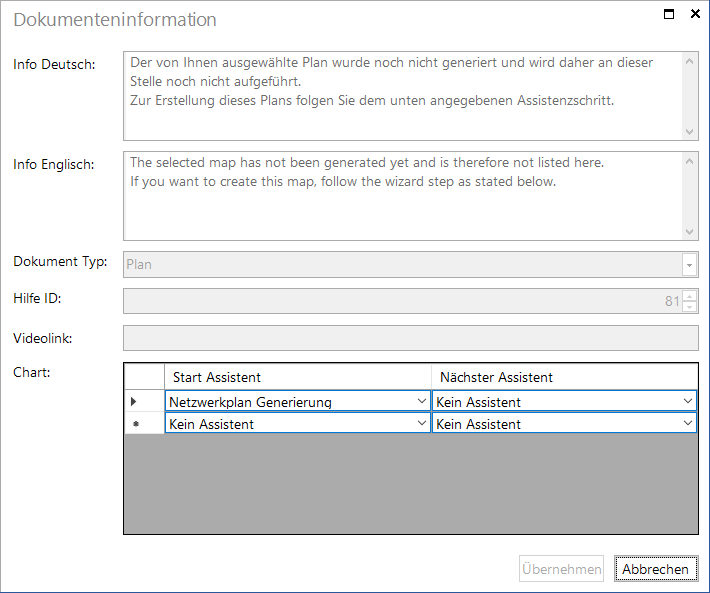Viewport: 710px width, 593px height.
Task: Click the Übernehmen button
Action: pos(561,569)
